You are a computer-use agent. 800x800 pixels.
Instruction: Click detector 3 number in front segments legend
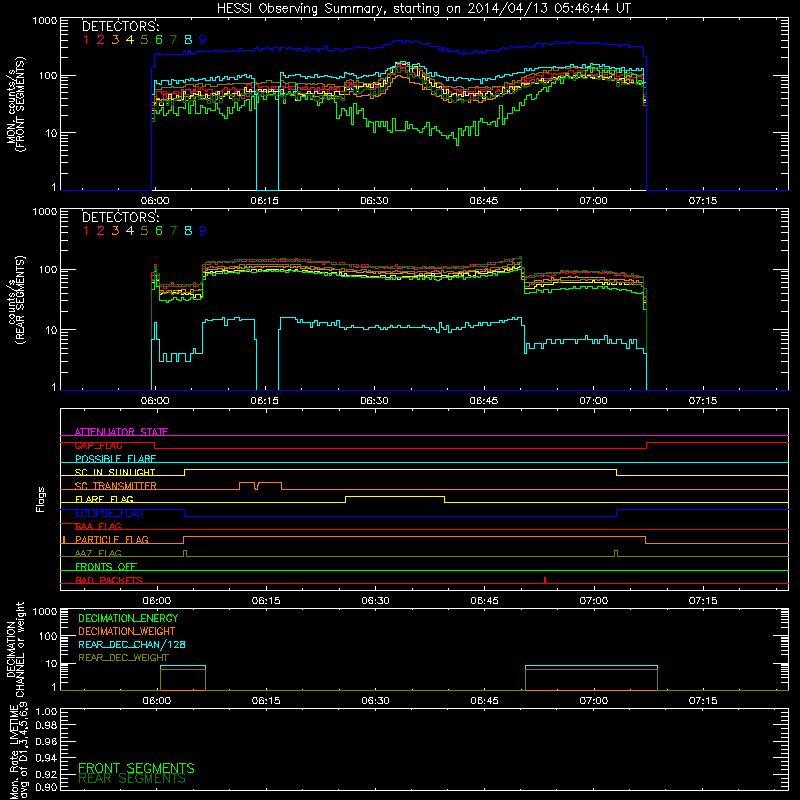click(x=115, y=40)
